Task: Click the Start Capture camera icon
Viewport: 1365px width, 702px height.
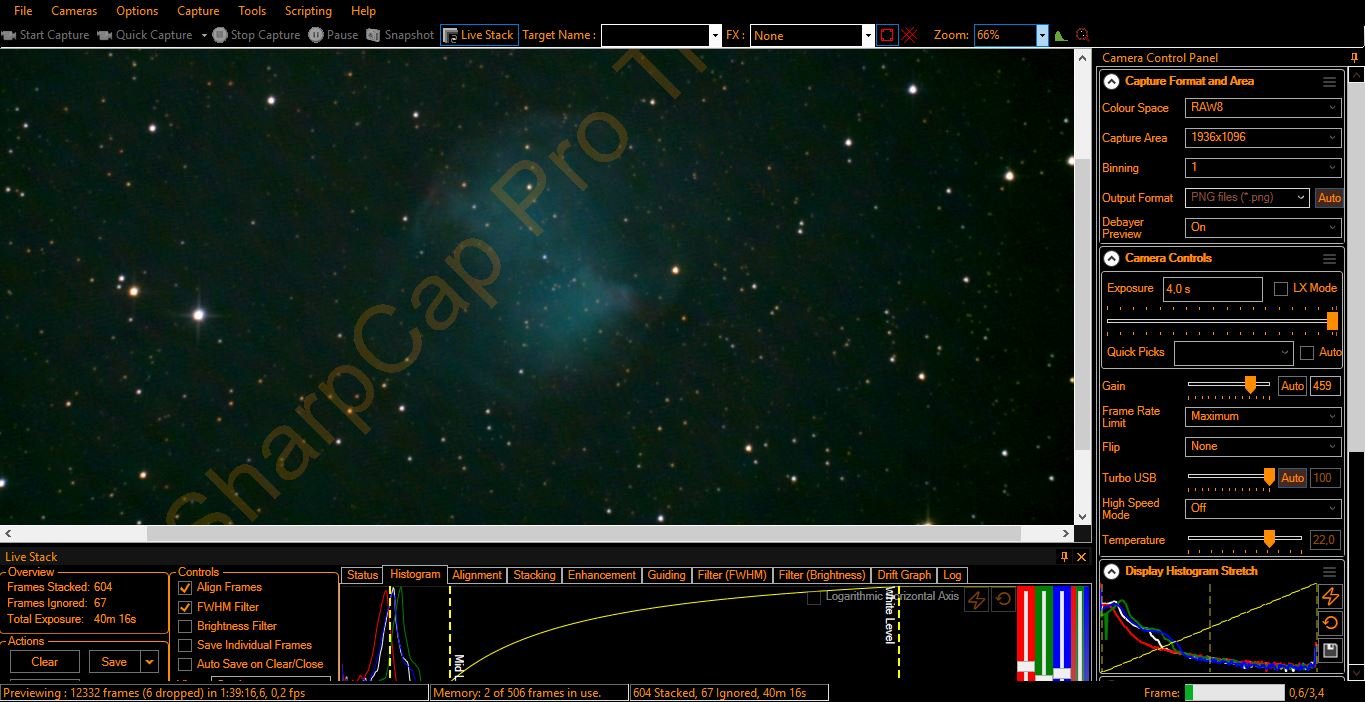Action: pos(9,35)
